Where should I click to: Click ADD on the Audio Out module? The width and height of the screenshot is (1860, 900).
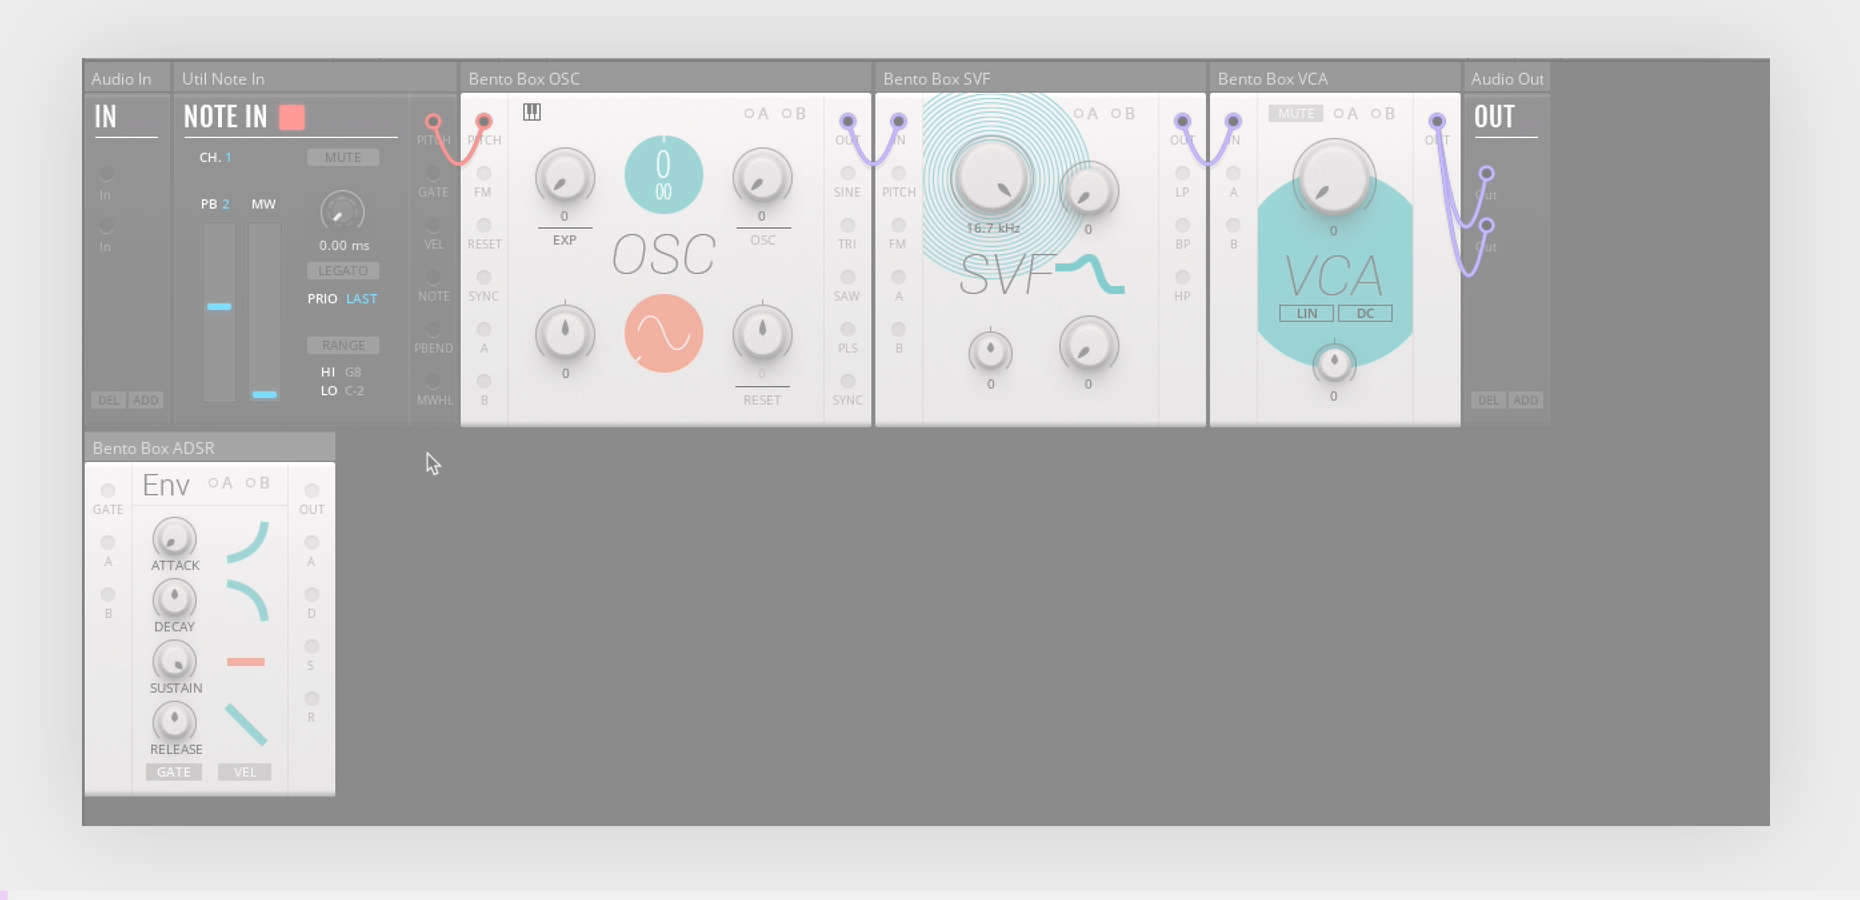(x=1525, y=400)
